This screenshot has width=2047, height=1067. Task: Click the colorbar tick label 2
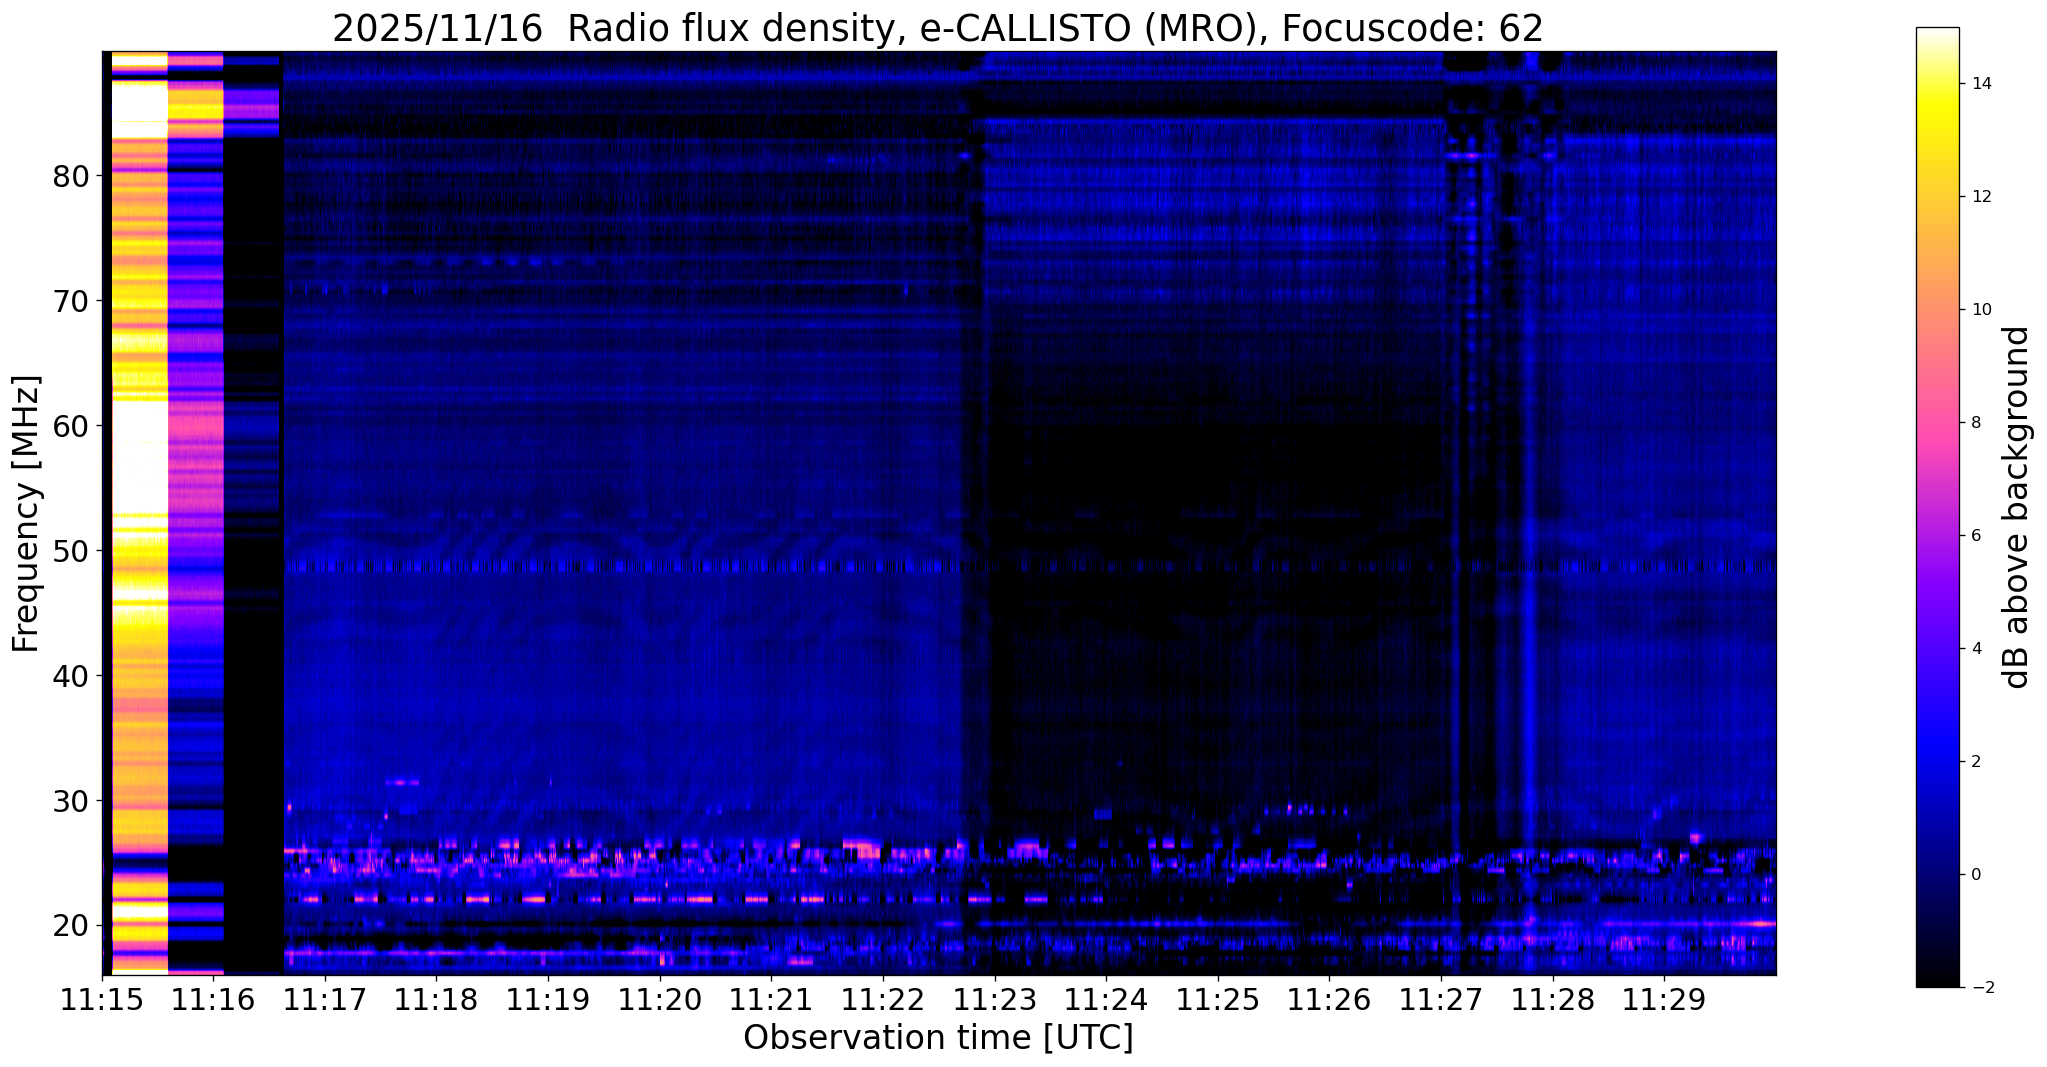tap(1975, 762)
